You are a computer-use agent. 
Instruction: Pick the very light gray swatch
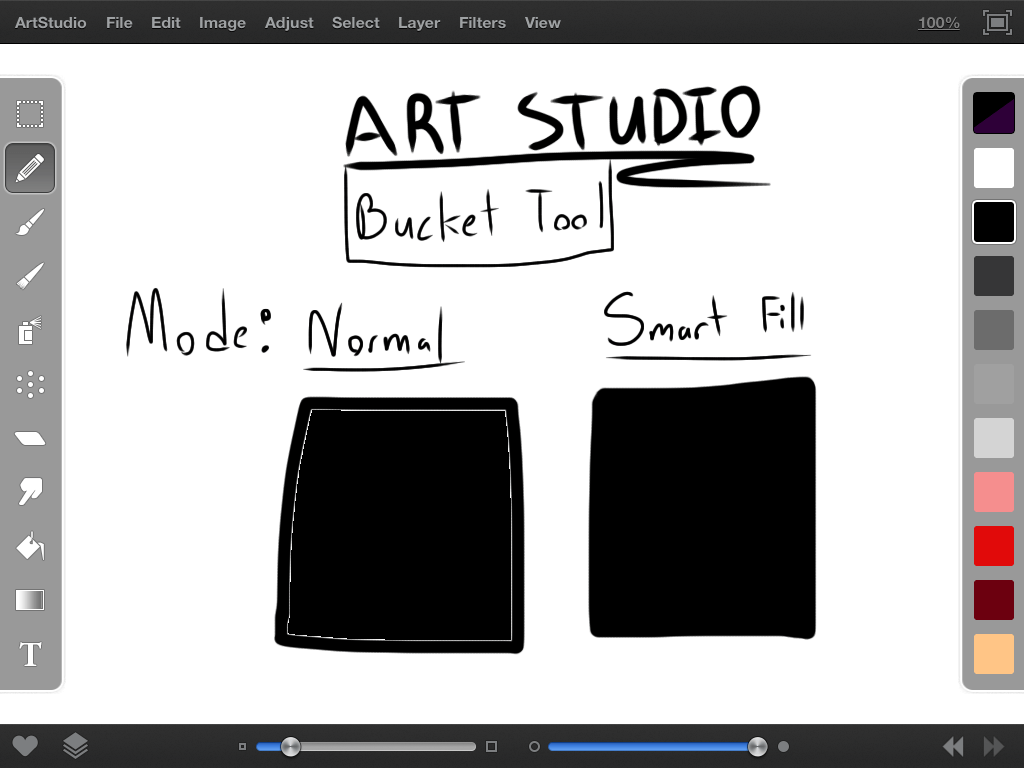993,438
